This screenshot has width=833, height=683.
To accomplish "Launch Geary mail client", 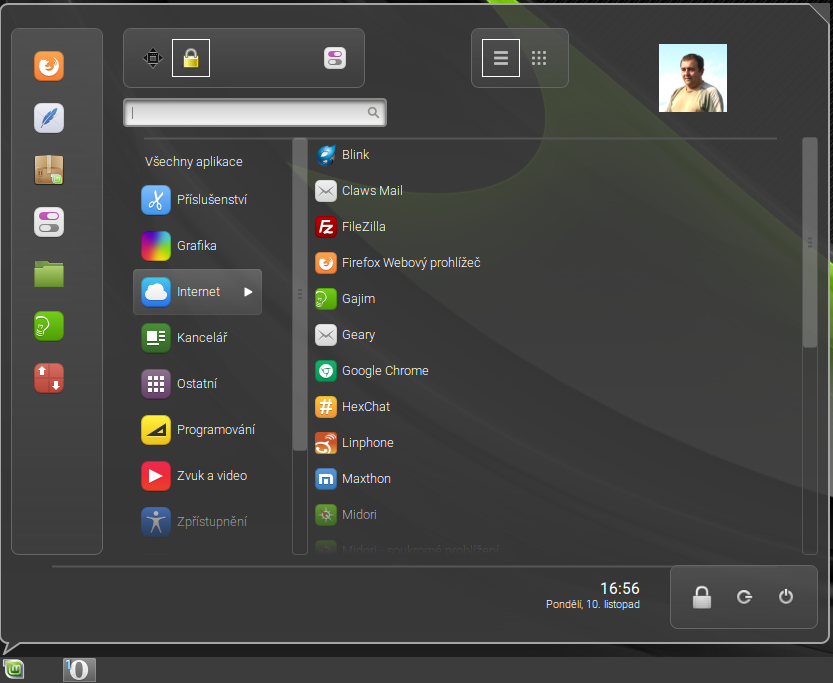I will click(345, 335).
